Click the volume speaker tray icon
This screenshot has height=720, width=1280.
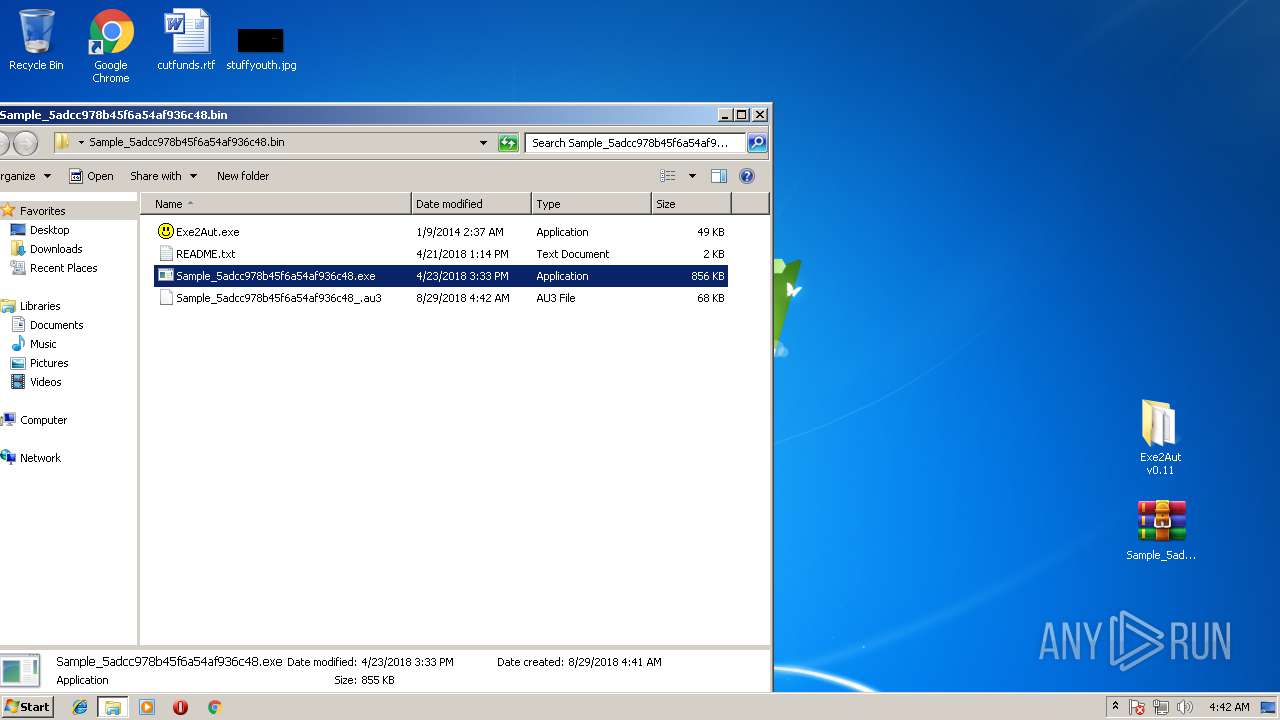(x=1185, y=707)
